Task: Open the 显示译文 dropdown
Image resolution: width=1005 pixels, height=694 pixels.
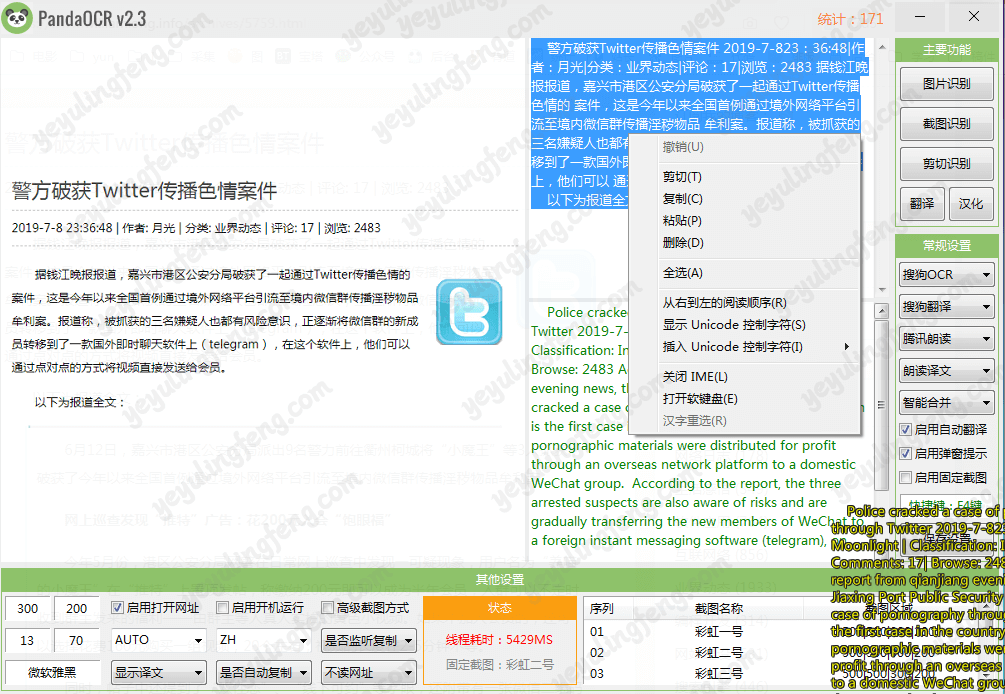Action: click(158, 672)
